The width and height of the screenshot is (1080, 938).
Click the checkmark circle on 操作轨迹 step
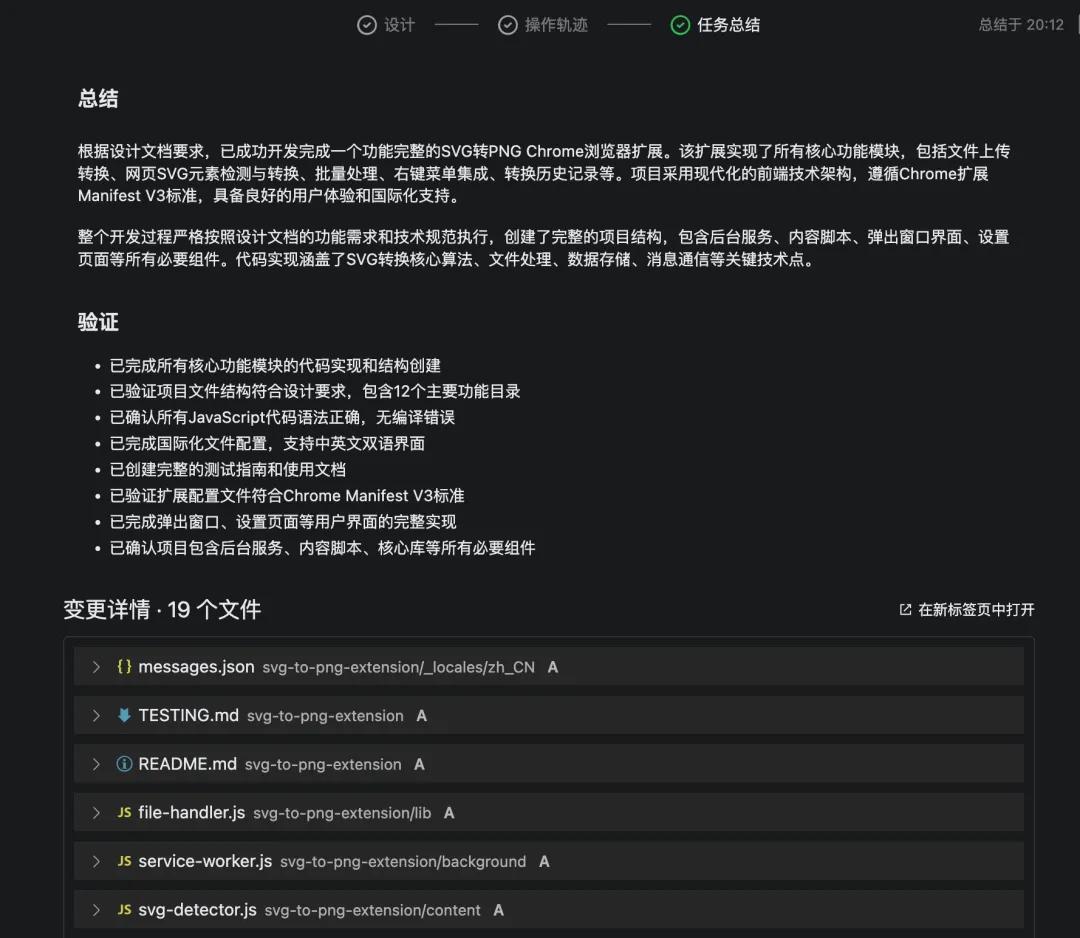(x=509, y=24)
